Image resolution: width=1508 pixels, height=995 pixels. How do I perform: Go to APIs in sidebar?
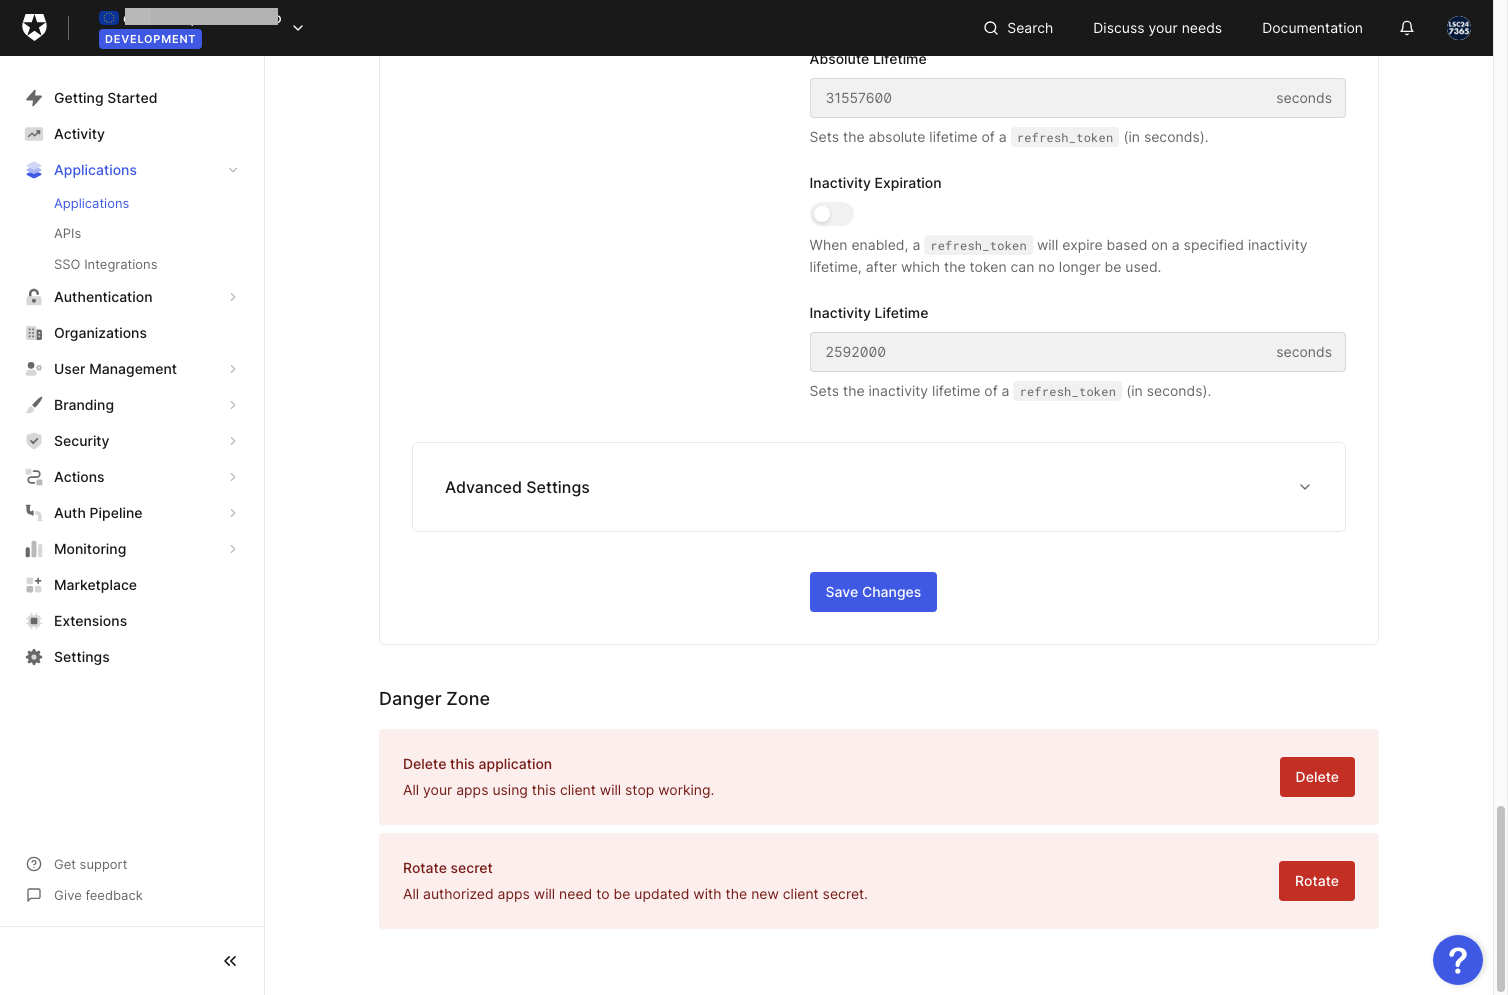tap(68, 233)
